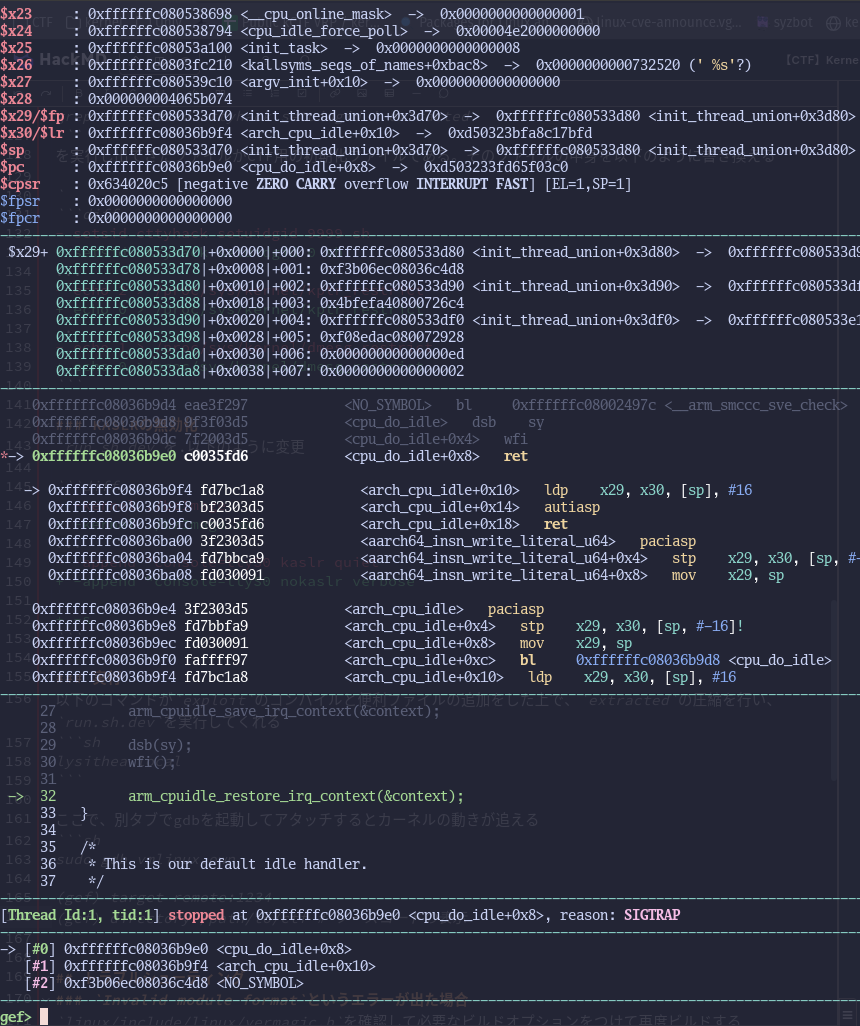Click the <kallsyms_seqs_of_names+0xbac8> symbol
The width and height of the screenshot is (860, 1026).
click(364, 65)
